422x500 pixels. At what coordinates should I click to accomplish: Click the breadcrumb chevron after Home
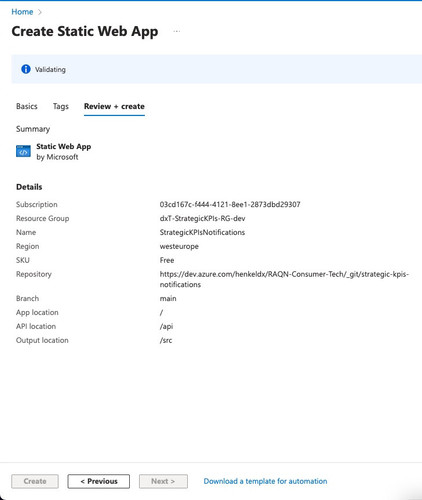point(40,12)
